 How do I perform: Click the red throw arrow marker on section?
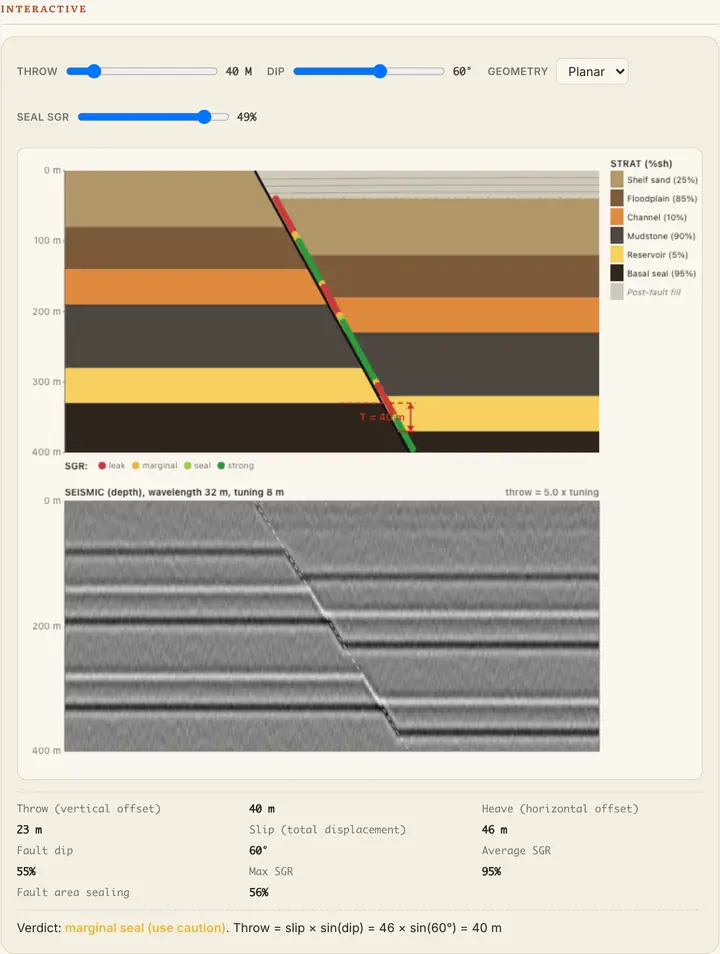411,417
